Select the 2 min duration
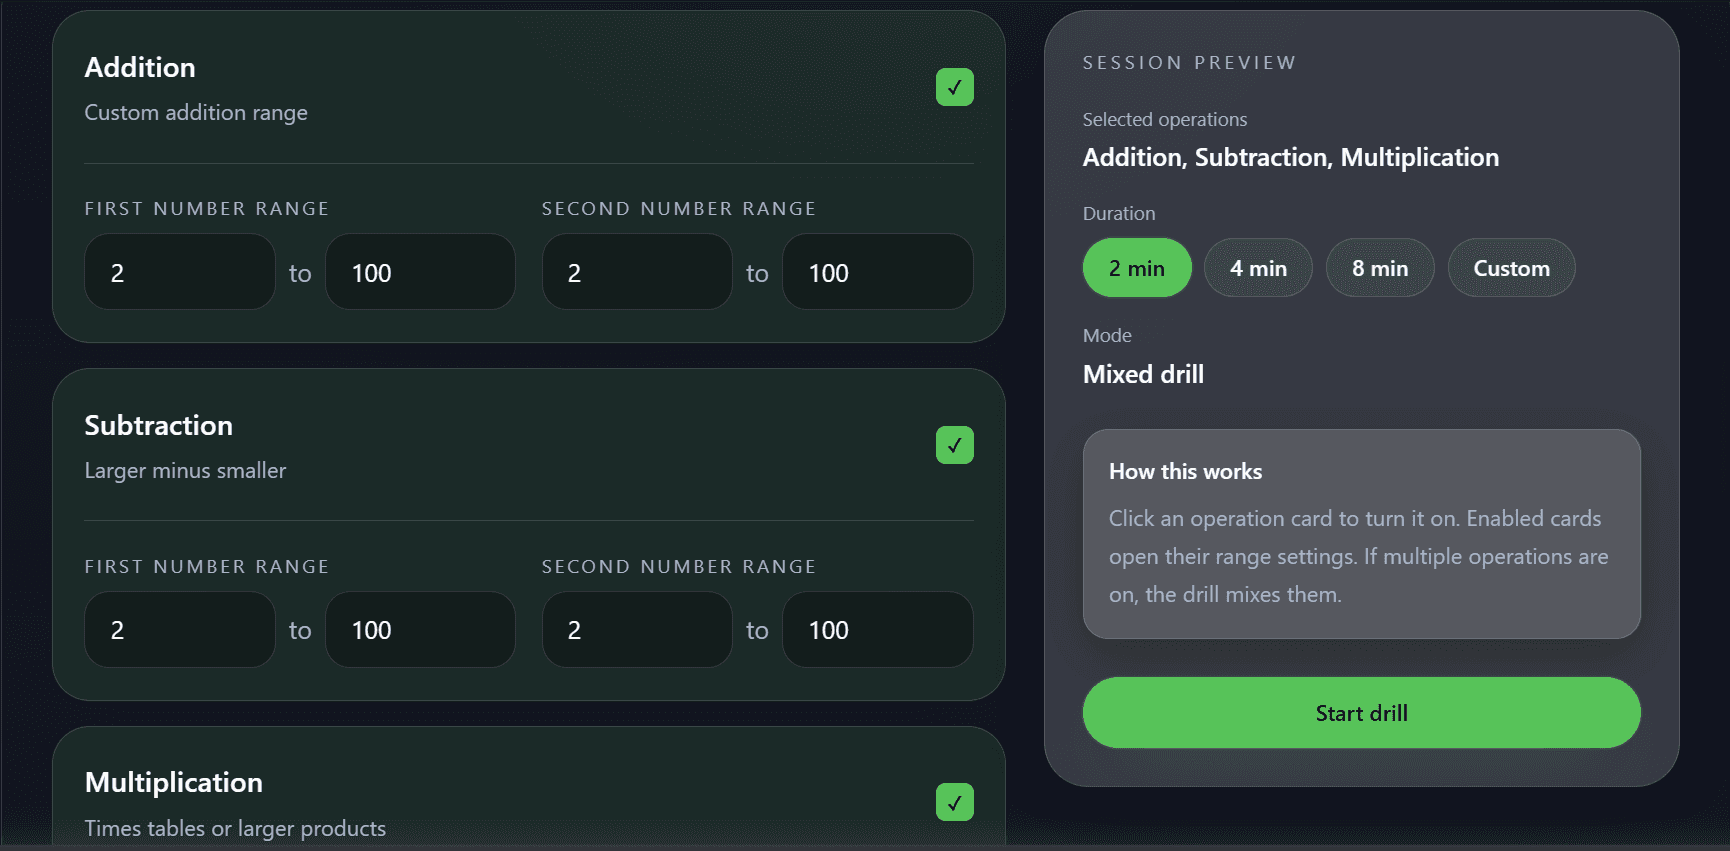The height and width of the screenshot is (851, 1730). [x=1136, y=268]
